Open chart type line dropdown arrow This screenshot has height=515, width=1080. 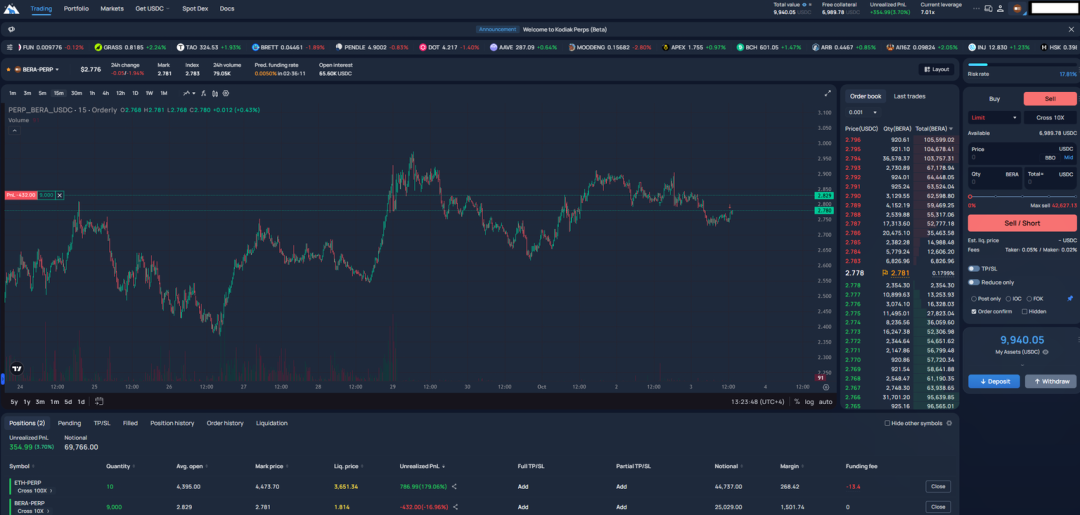(194, 93)
